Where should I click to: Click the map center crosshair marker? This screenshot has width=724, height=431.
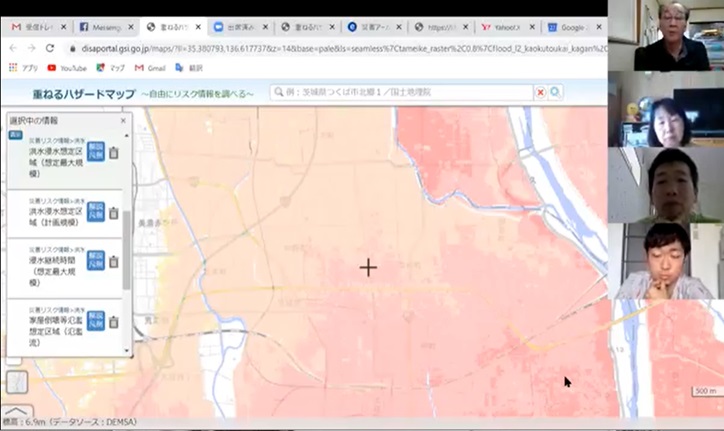click(368, 267)
